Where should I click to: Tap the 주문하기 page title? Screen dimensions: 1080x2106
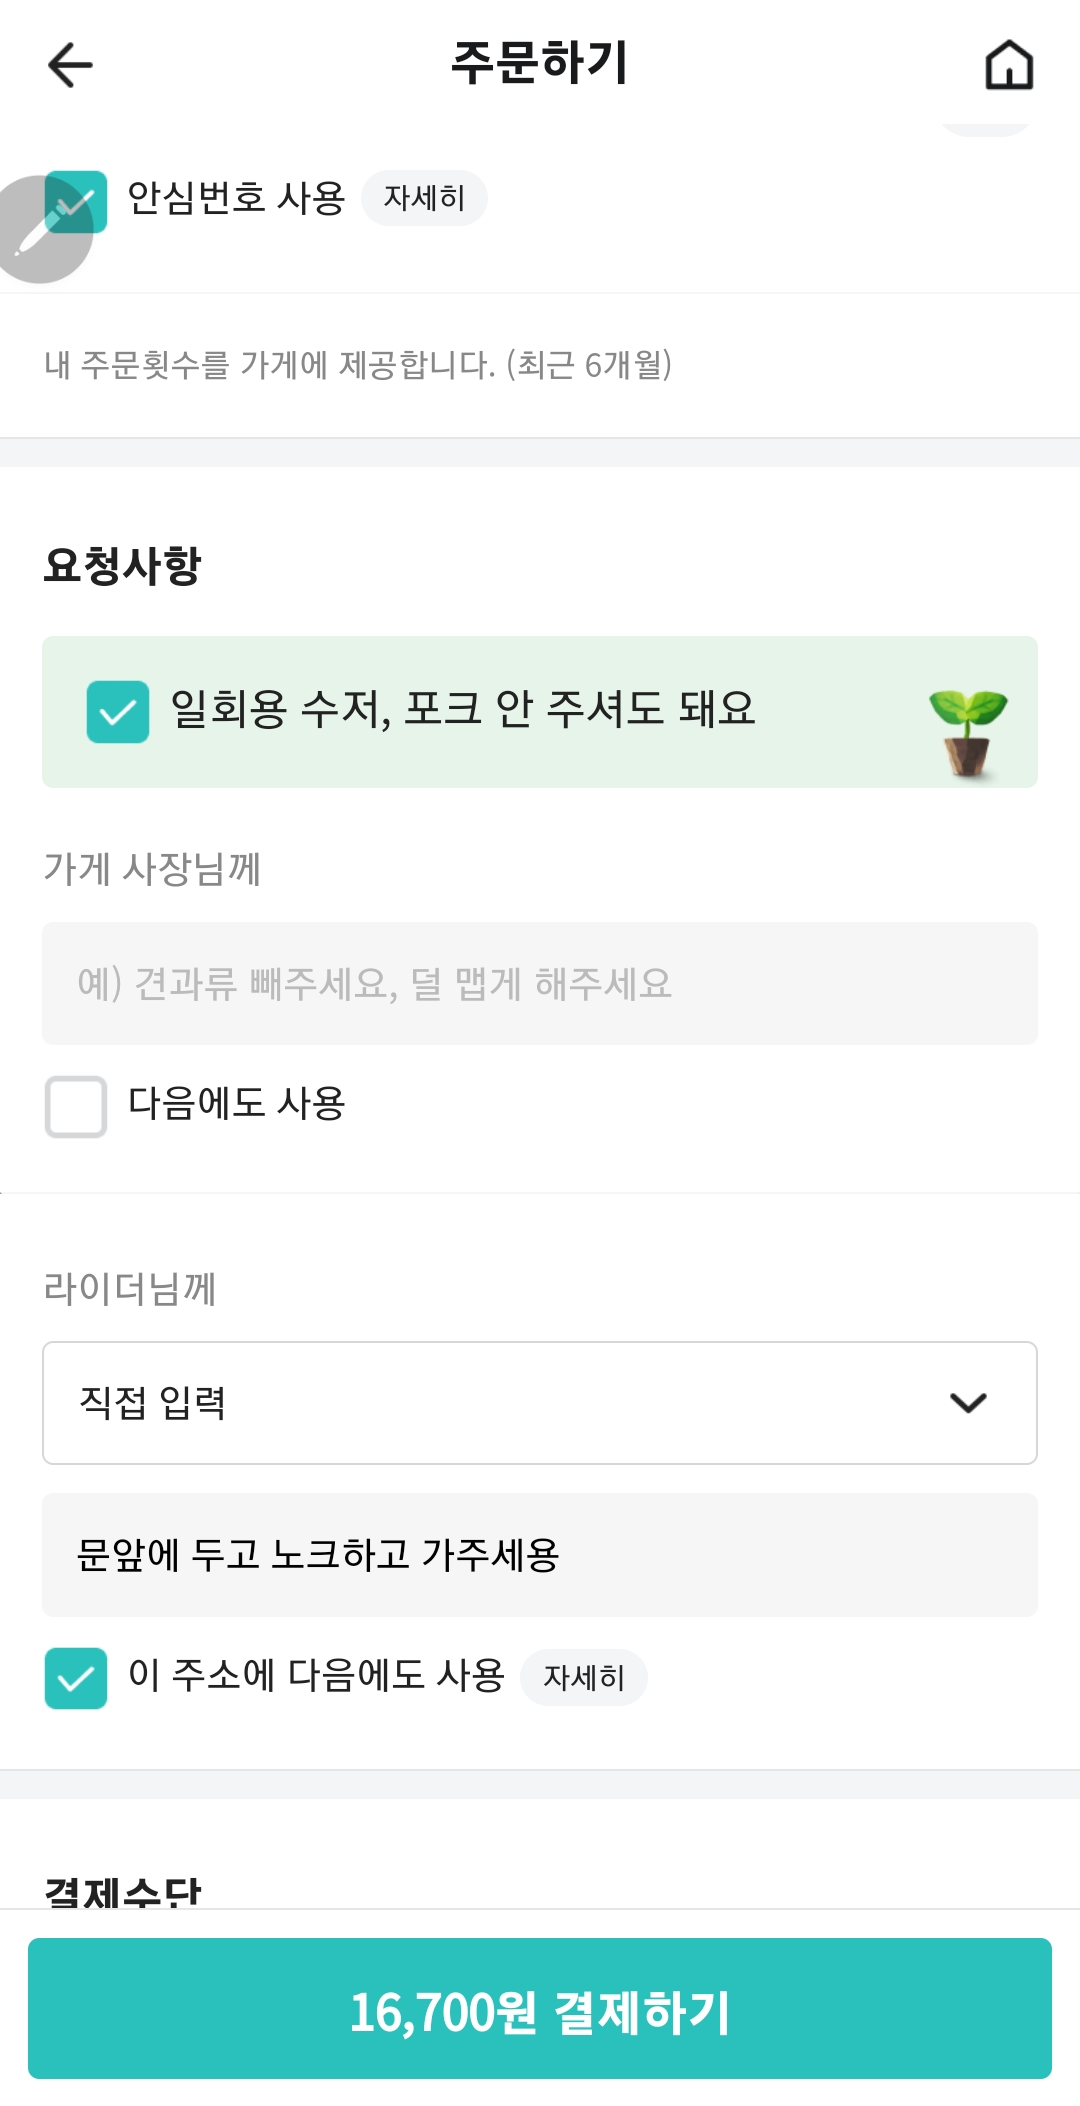tap(540, 63)
